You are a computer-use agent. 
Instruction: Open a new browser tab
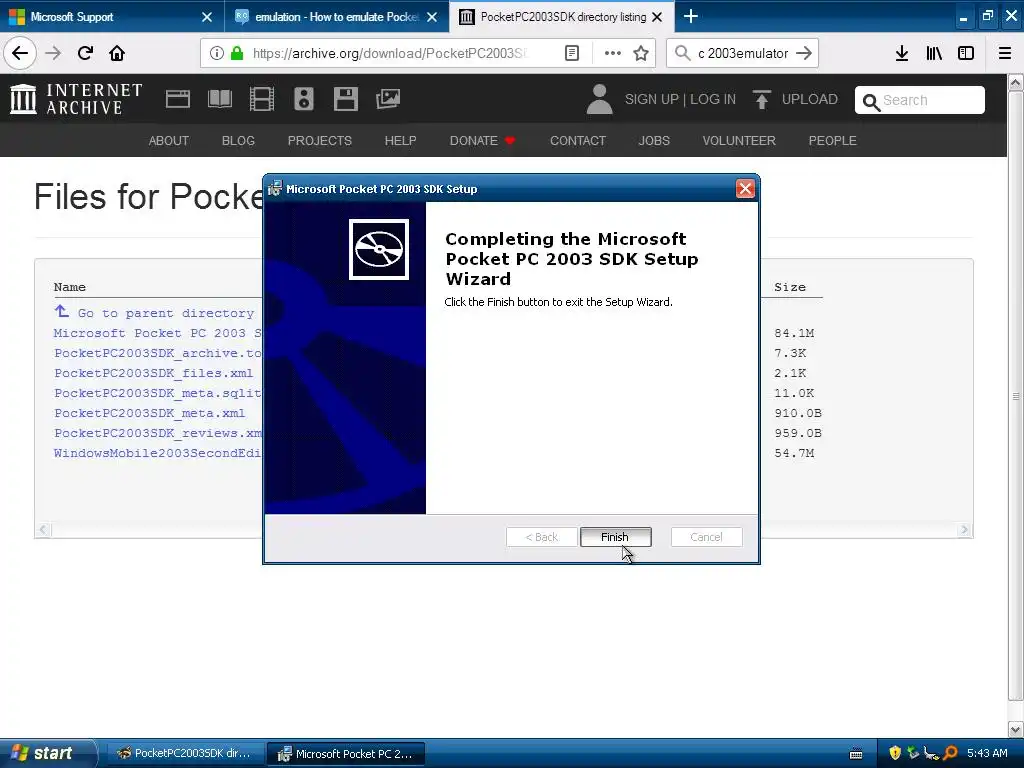click(x=690, y=16)
